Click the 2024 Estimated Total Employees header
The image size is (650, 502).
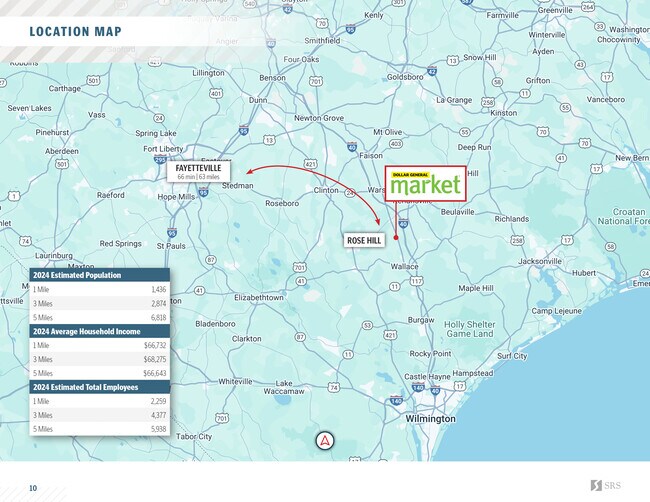click(99, 387)
